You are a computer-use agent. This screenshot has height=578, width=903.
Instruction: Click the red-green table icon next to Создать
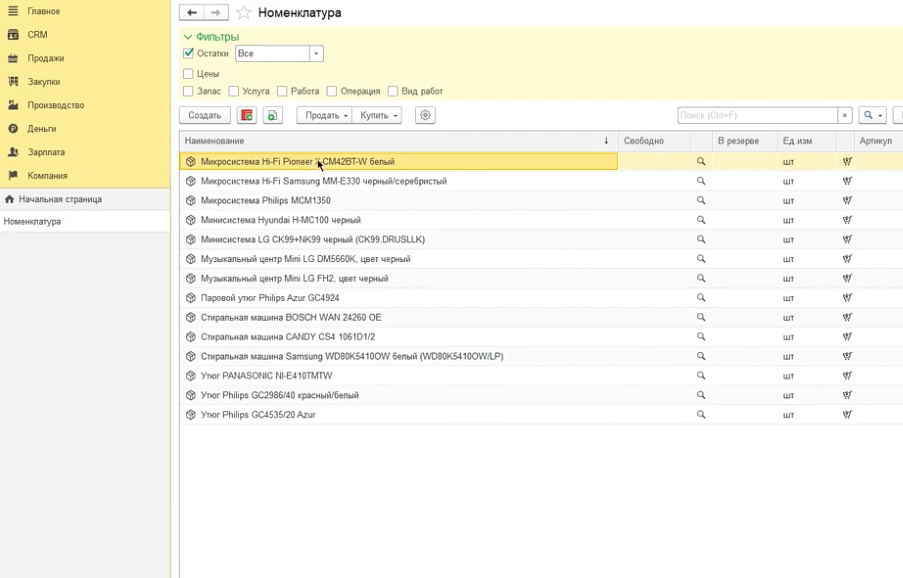(x=246, y=115)
